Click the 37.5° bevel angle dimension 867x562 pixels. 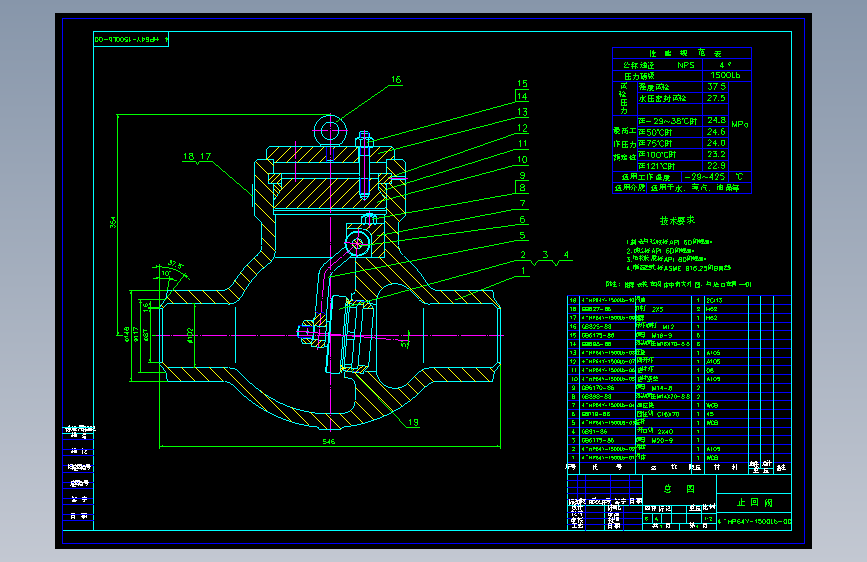click(175, 264)
